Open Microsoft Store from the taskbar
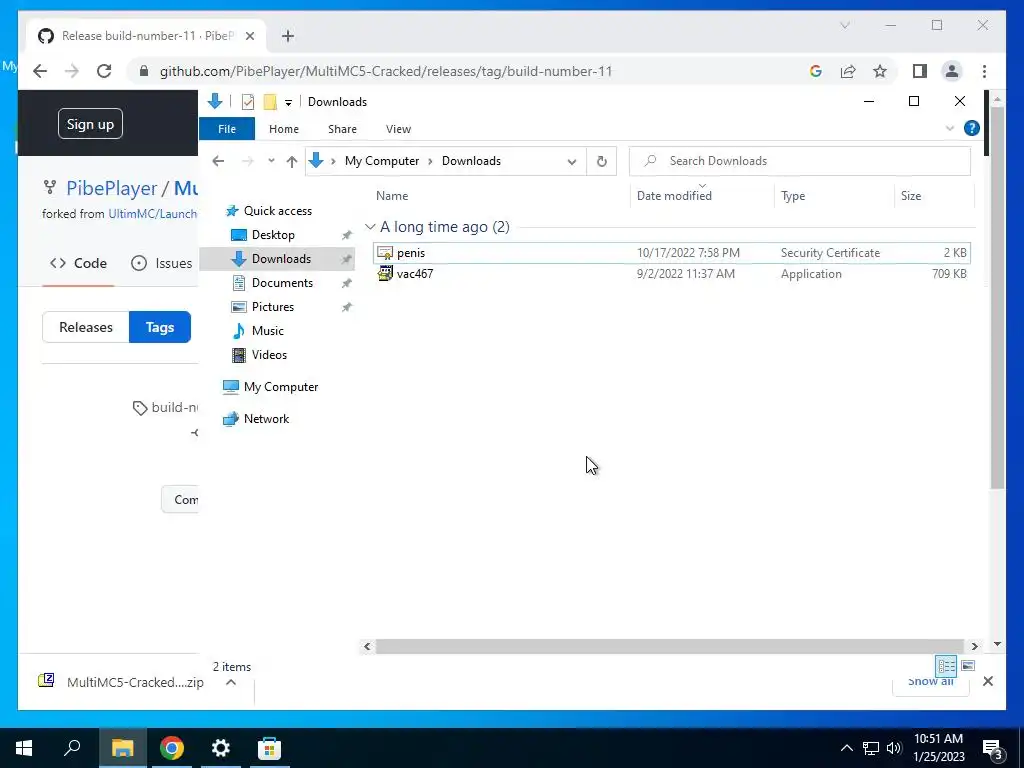 pyautogui.click(x=269, y=748)
